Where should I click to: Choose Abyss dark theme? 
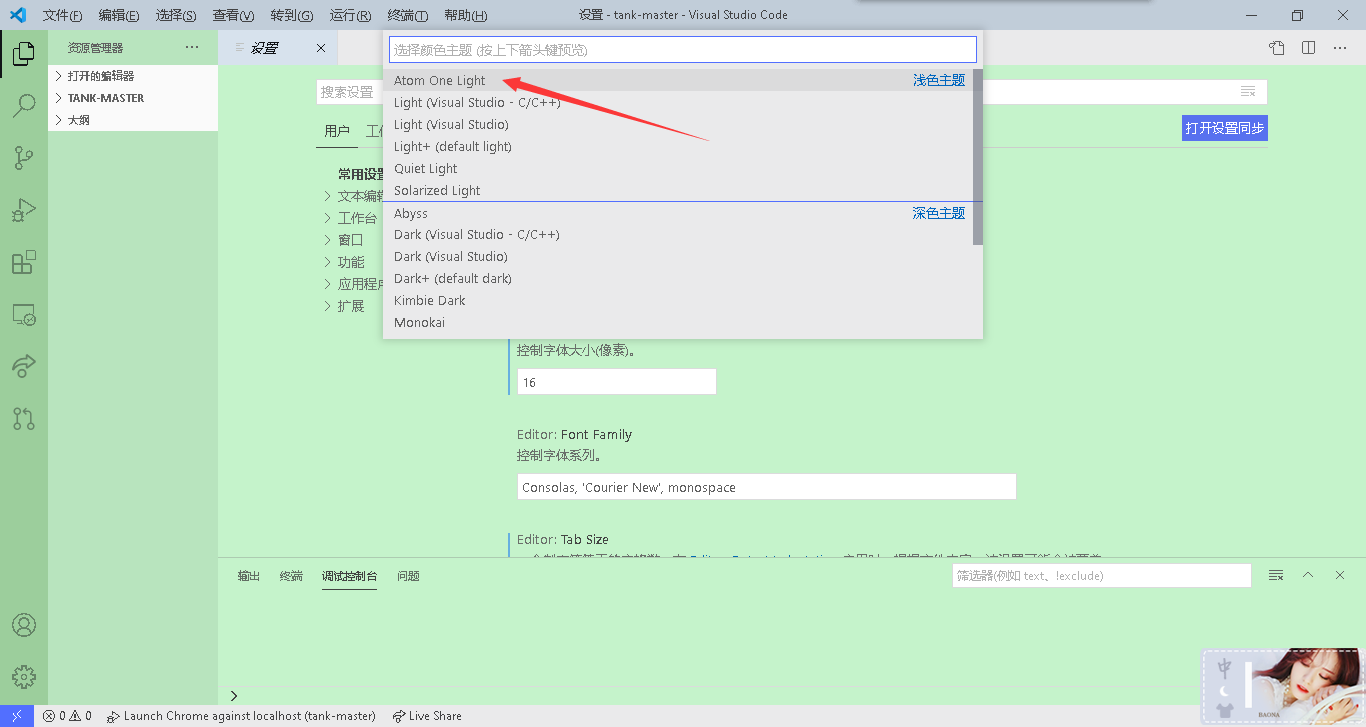(x=677, y=213)
